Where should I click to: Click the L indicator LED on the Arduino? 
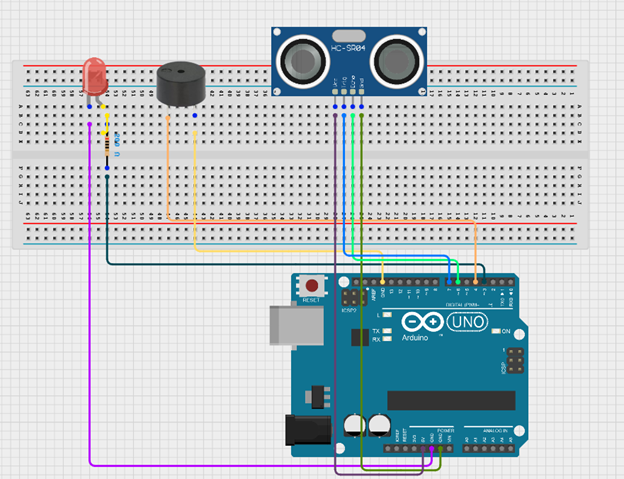pos(386,315)
